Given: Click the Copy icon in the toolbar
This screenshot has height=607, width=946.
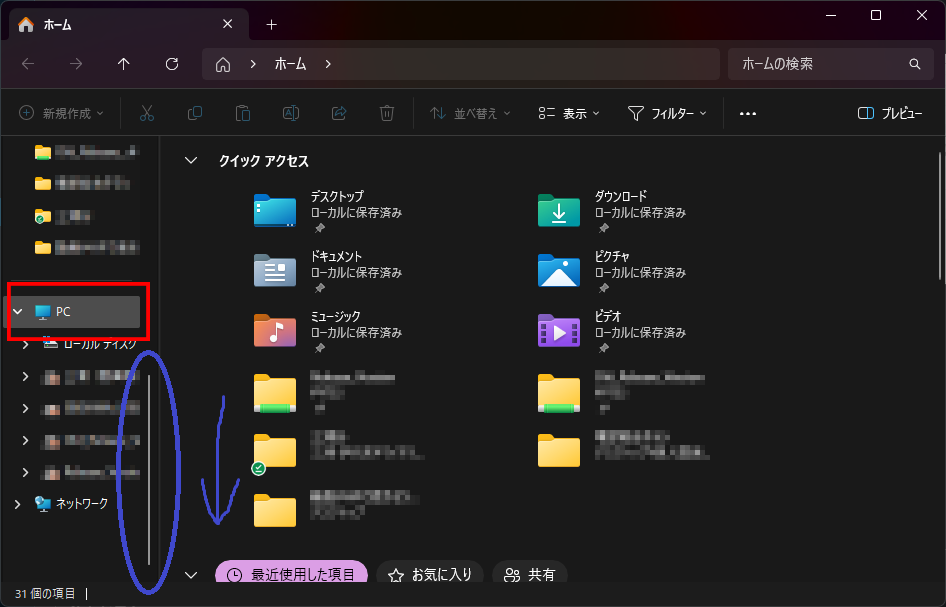Looking at the screenshot, I should pos(195,112).
